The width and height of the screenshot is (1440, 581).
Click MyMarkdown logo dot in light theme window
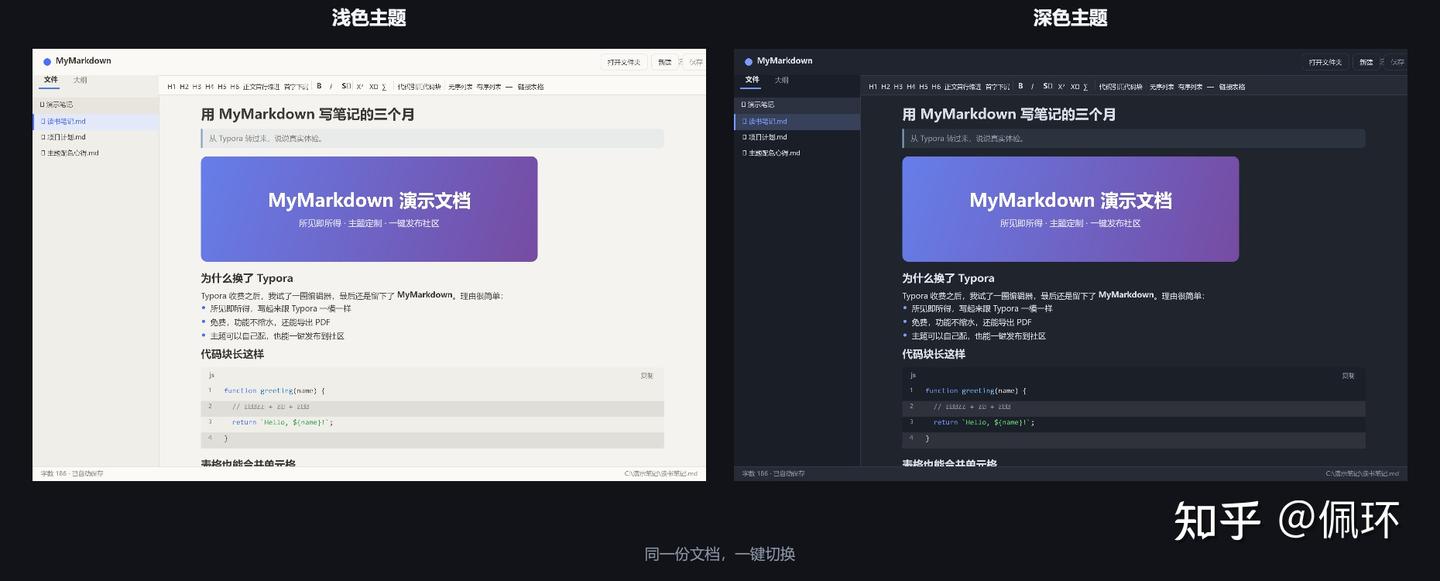point(47,62)
